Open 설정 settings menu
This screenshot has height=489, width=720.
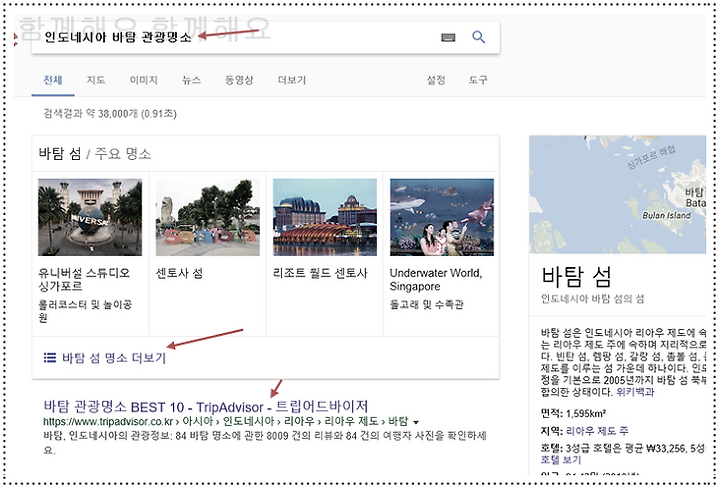pyautogui.click(x=436, y=80)
